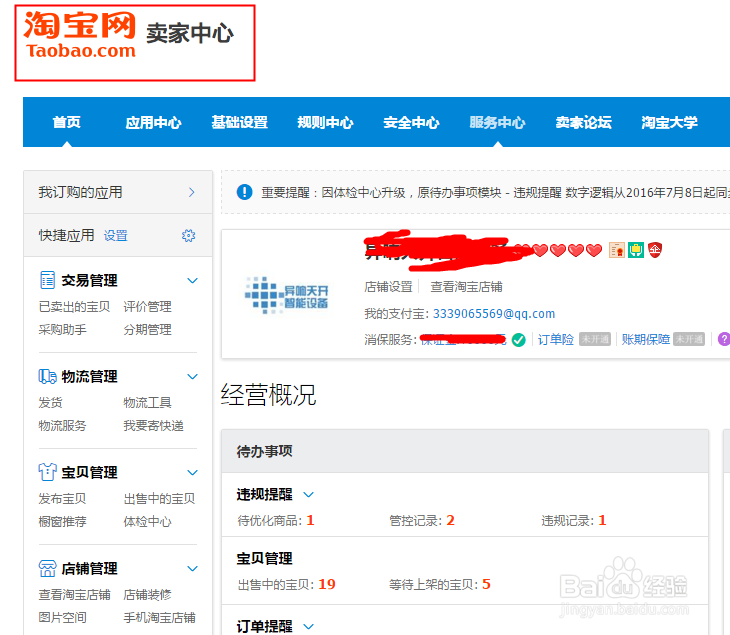Expand 违规提醒 dropdown chevron
The height and width of the screenshot is (635, 730).
click(x=309, y=494)
